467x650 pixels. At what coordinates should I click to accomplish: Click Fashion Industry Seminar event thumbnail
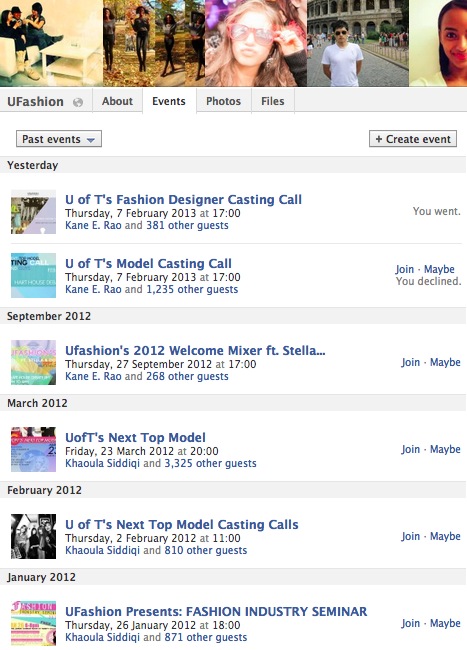click(x=33, y=623)
